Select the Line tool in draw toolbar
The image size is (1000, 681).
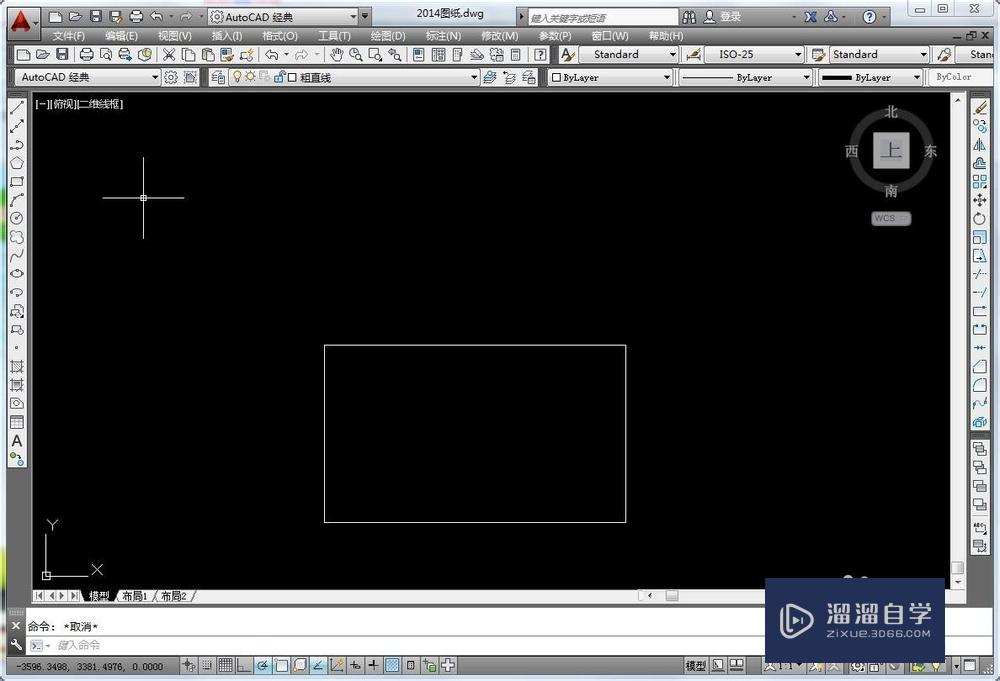tap(17, 108)
